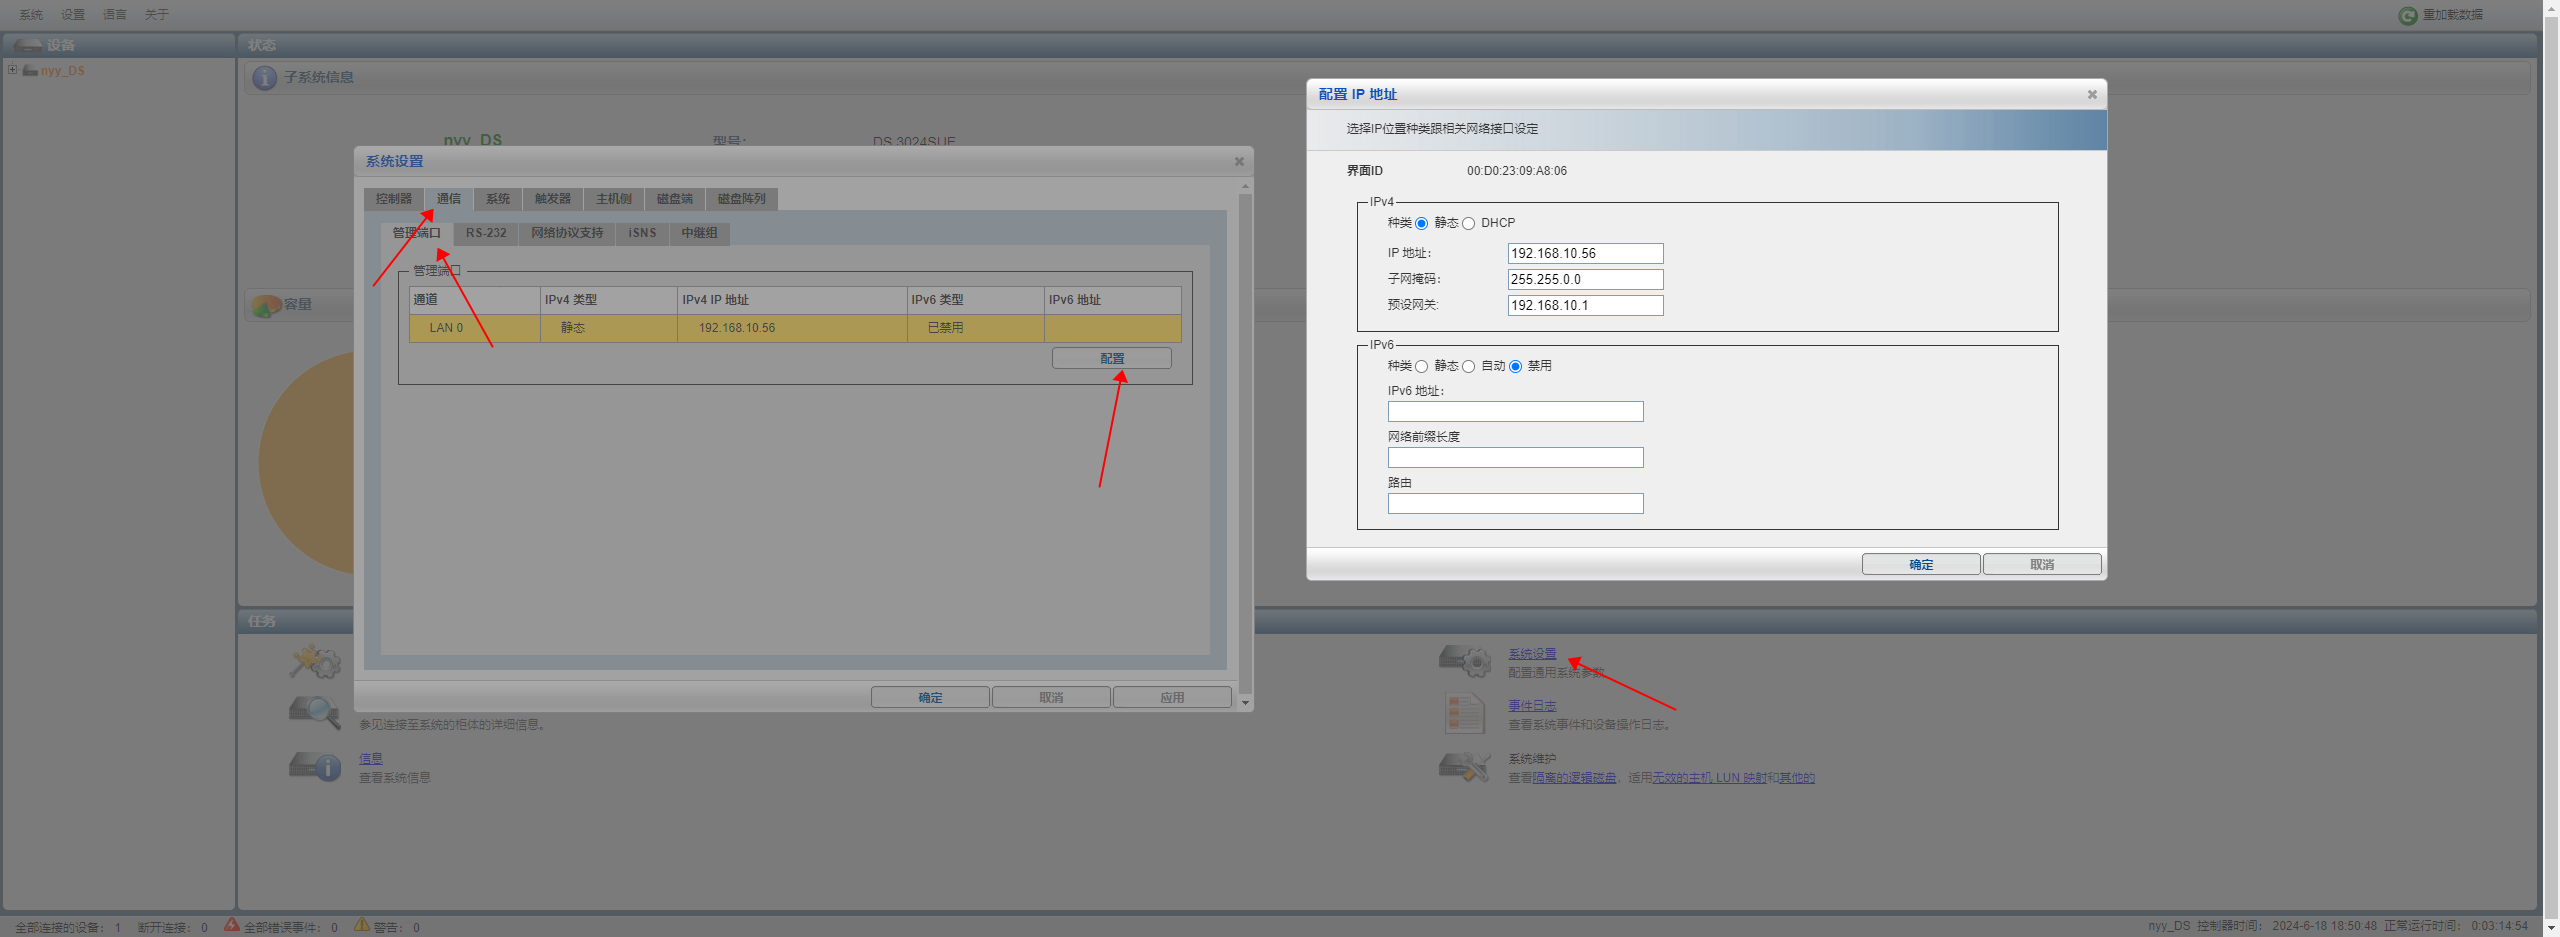Click the IP 地址 field showing 192.168.10.56
This screenshot has width=2560, height=937.
pos(1585,254)
